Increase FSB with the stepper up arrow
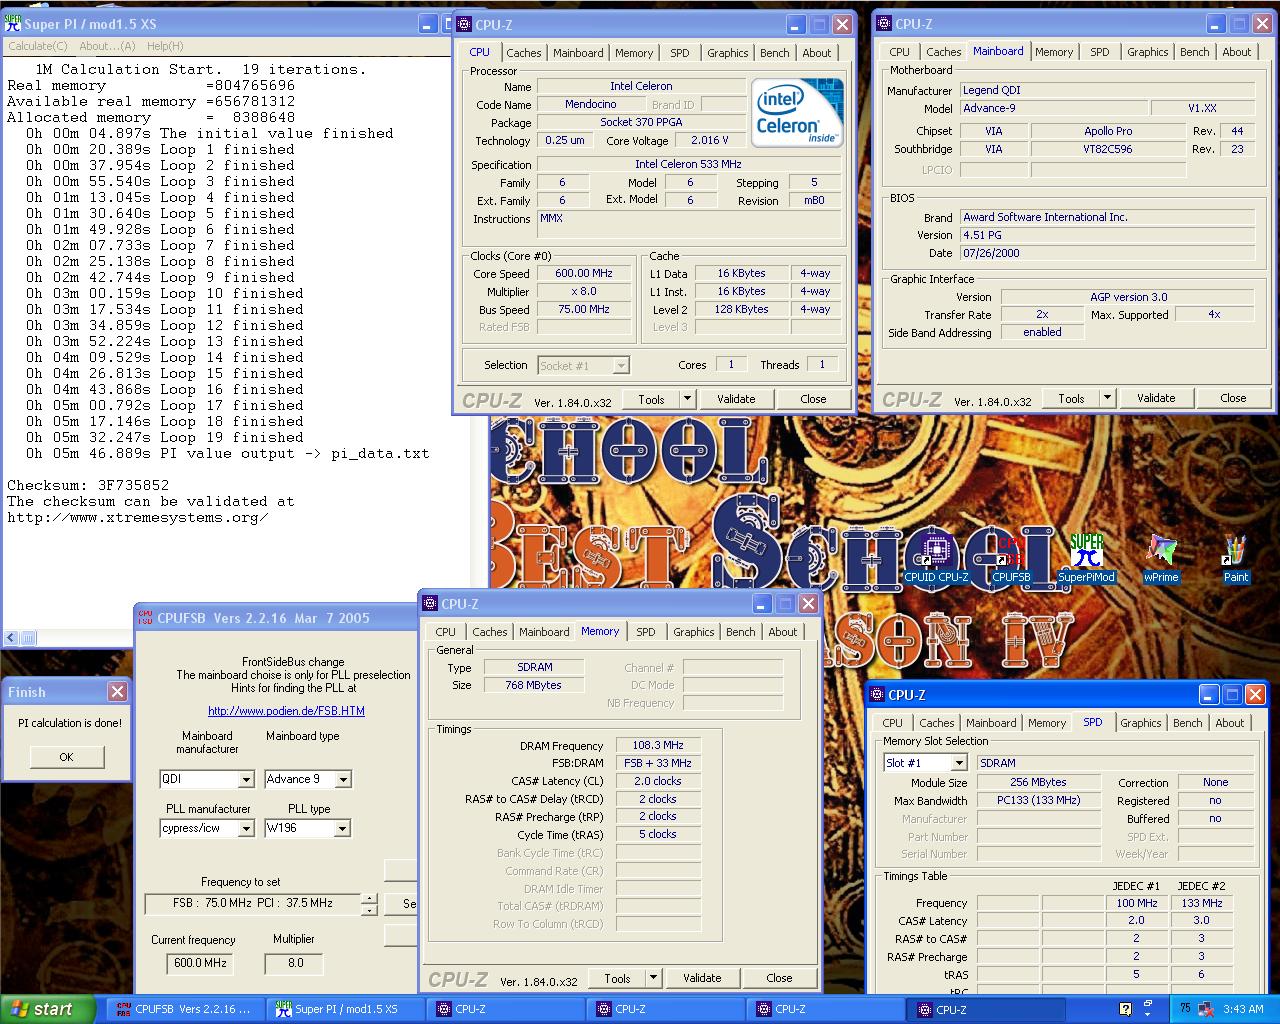This screenshot has height=1024, width=1280. (x=369, y=899)
